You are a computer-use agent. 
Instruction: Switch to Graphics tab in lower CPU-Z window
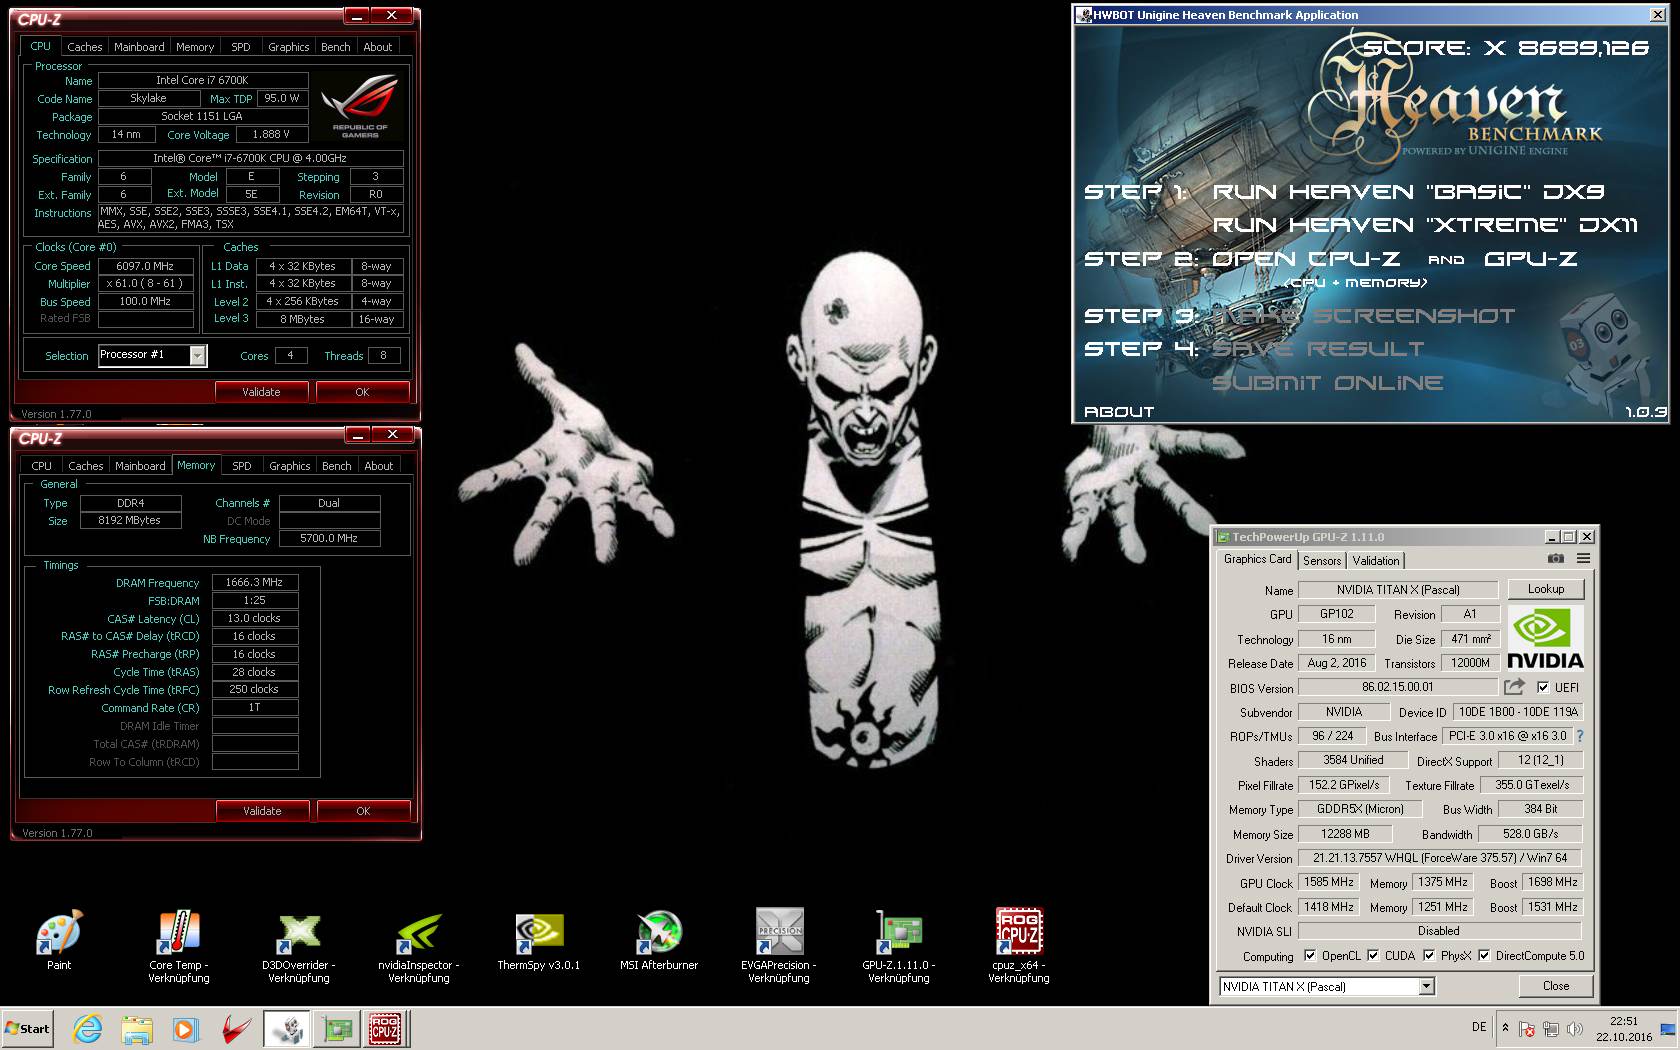coord(290,466)
